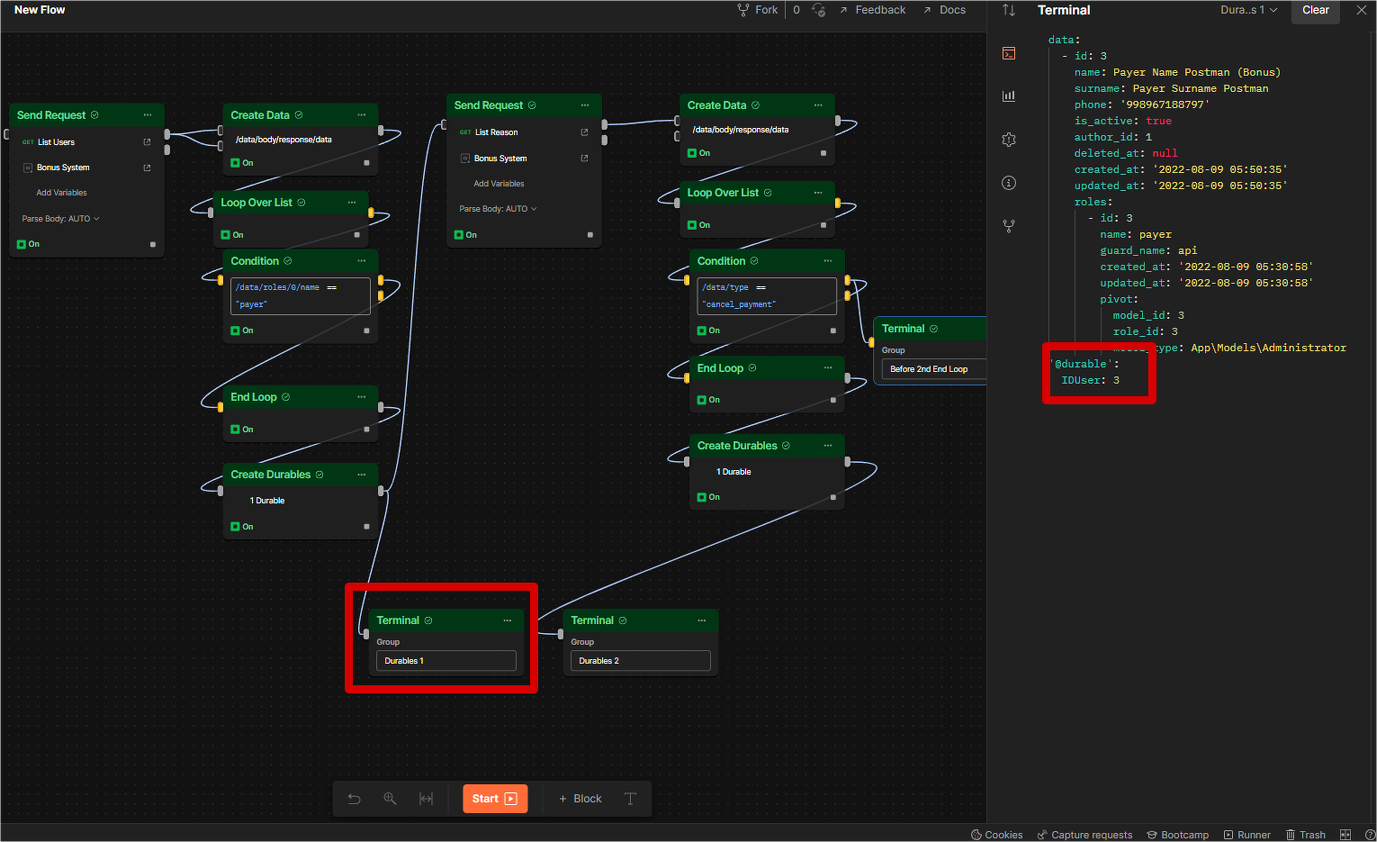Screen dimensions: 1377x842
Task: Edit the Before 2nd End Loop group field
Action: [x=934, y=369]
